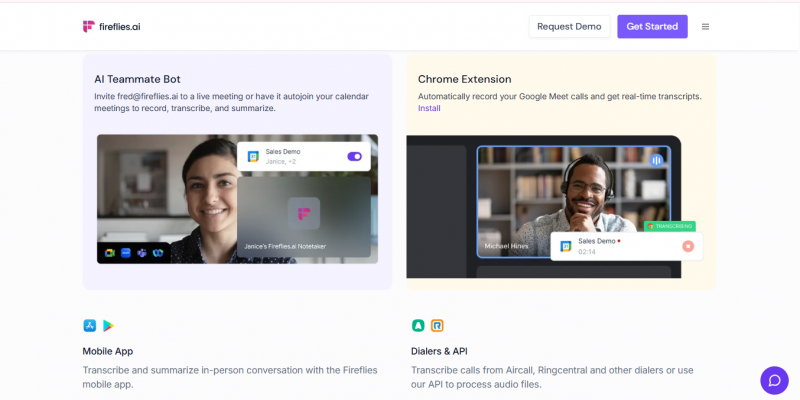Toggle the Sales Demo meeting switch

coord(354,156)
